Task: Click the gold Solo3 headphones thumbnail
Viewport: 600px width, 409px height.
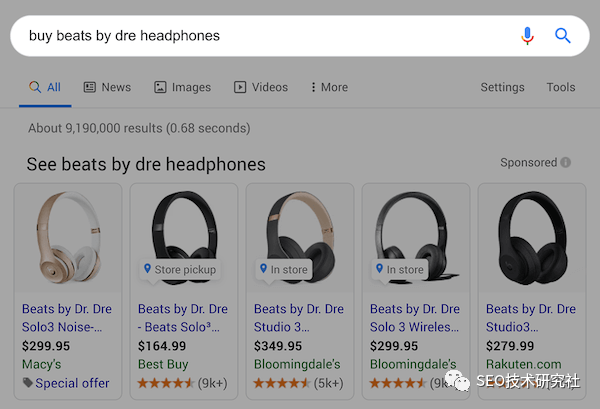Action: tap(68, 238)
